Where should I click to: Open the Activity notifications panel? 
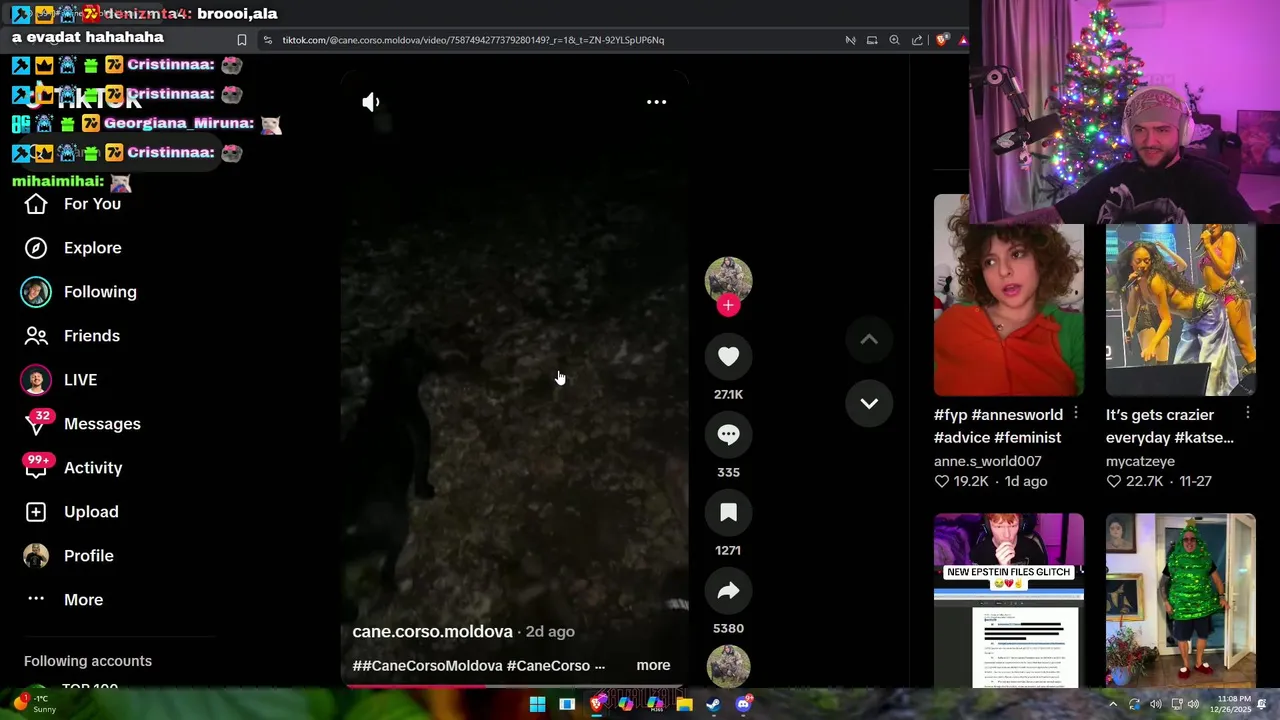tap(93, 468)
